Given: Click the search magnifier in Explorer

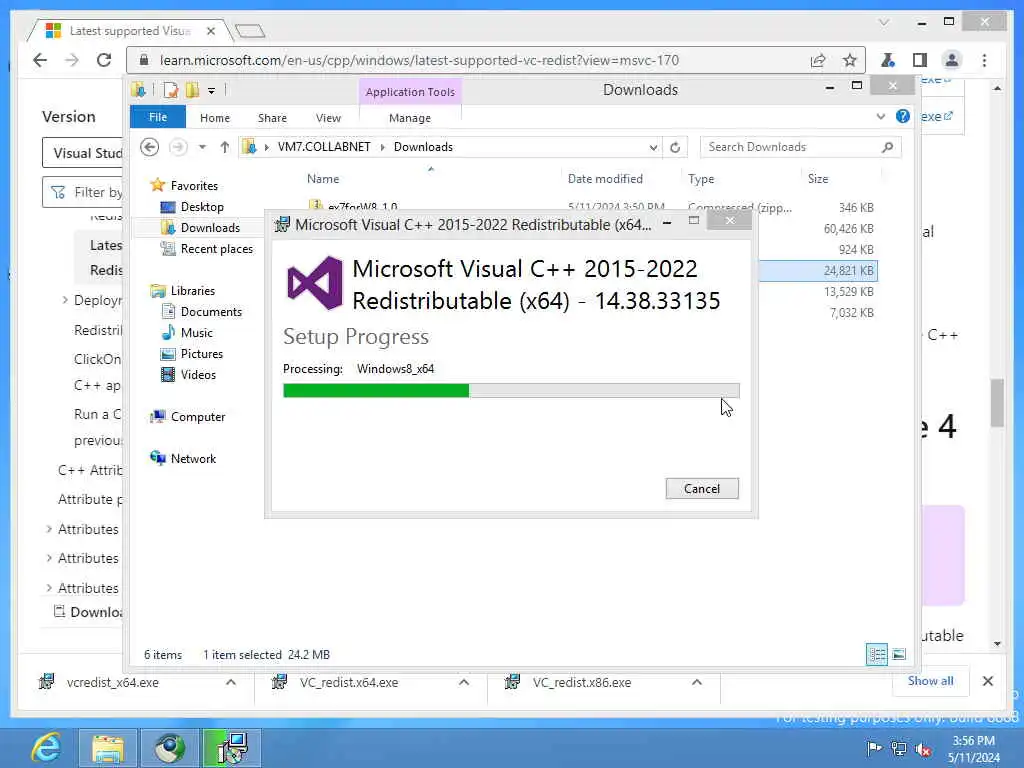Looking at the screenshot, I should click(x=887, y=147).
